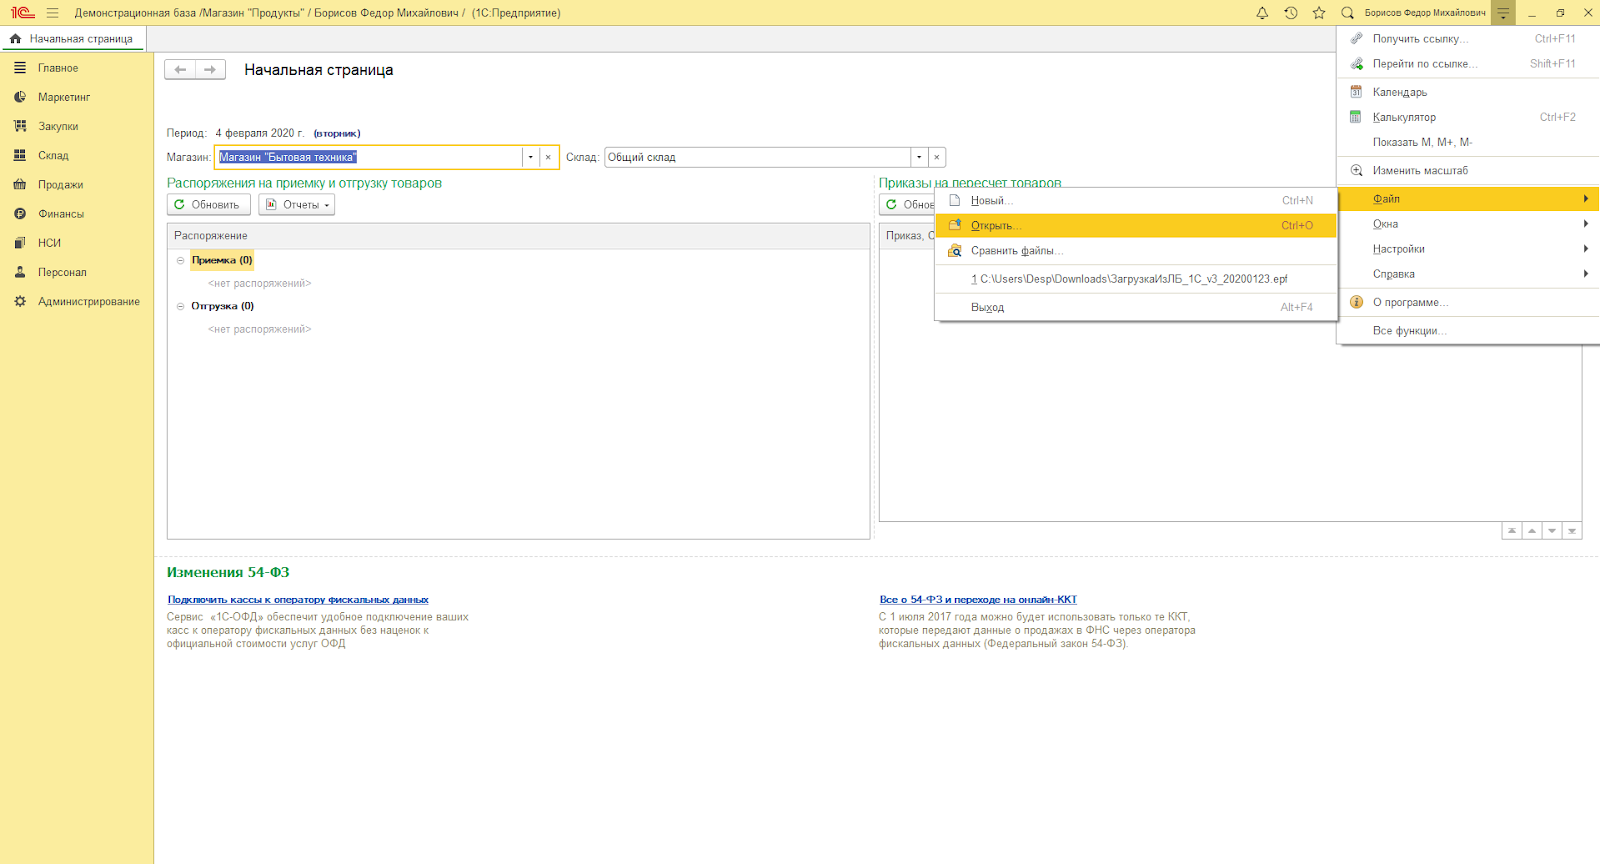Clear the Склад field with its x button
This screenshot has width=1600, height=864.
coord(937,157)
